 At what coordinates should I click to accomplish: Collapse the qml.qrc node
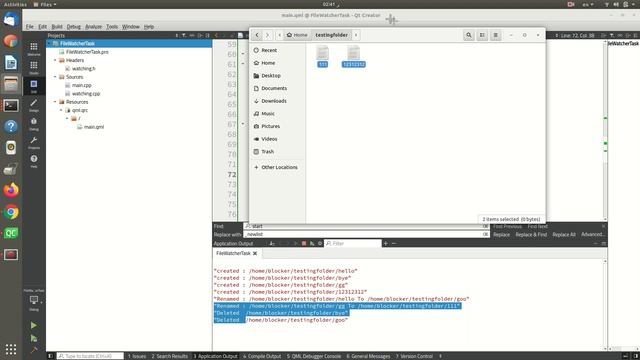61,110
